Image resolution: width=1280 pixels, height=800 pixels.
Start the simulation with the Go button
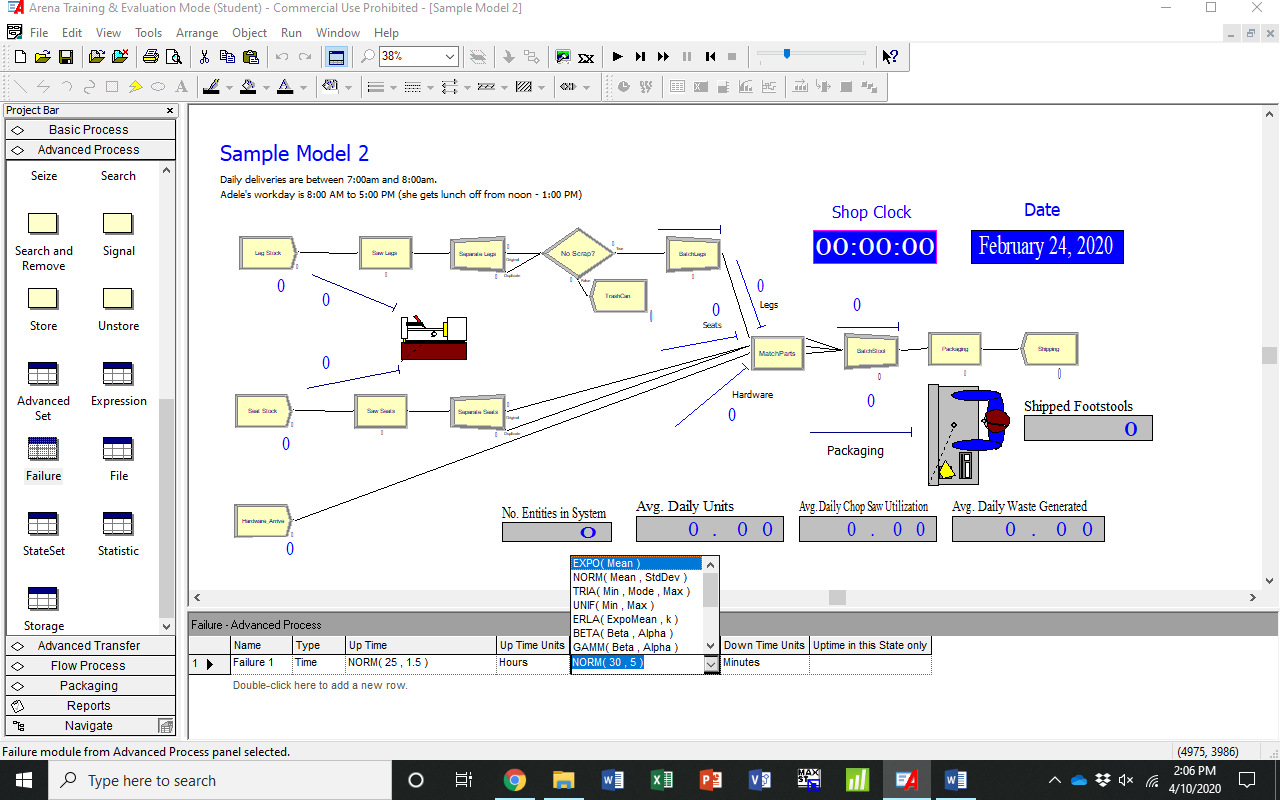point(617,57)
